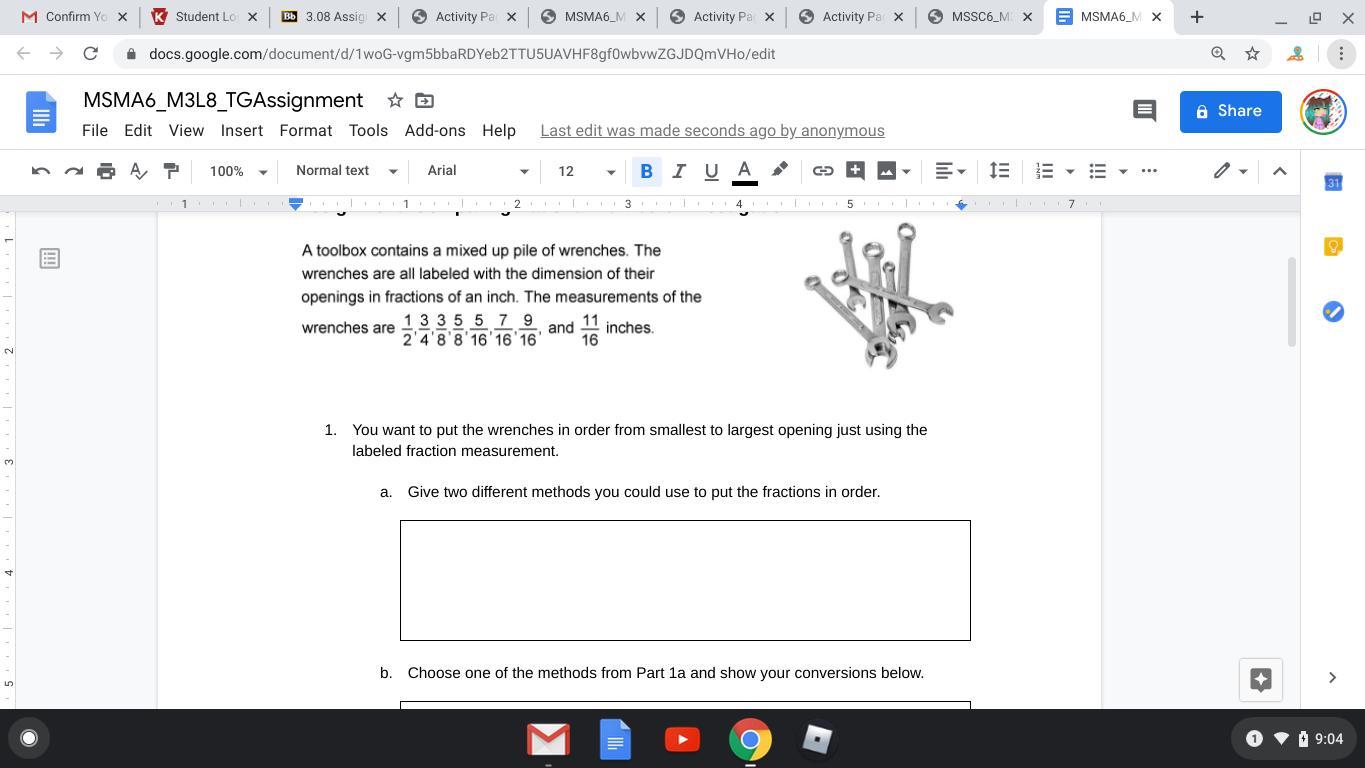Open the font size dropdown
The image size is (1365, 768).
[x=586, y=171]
